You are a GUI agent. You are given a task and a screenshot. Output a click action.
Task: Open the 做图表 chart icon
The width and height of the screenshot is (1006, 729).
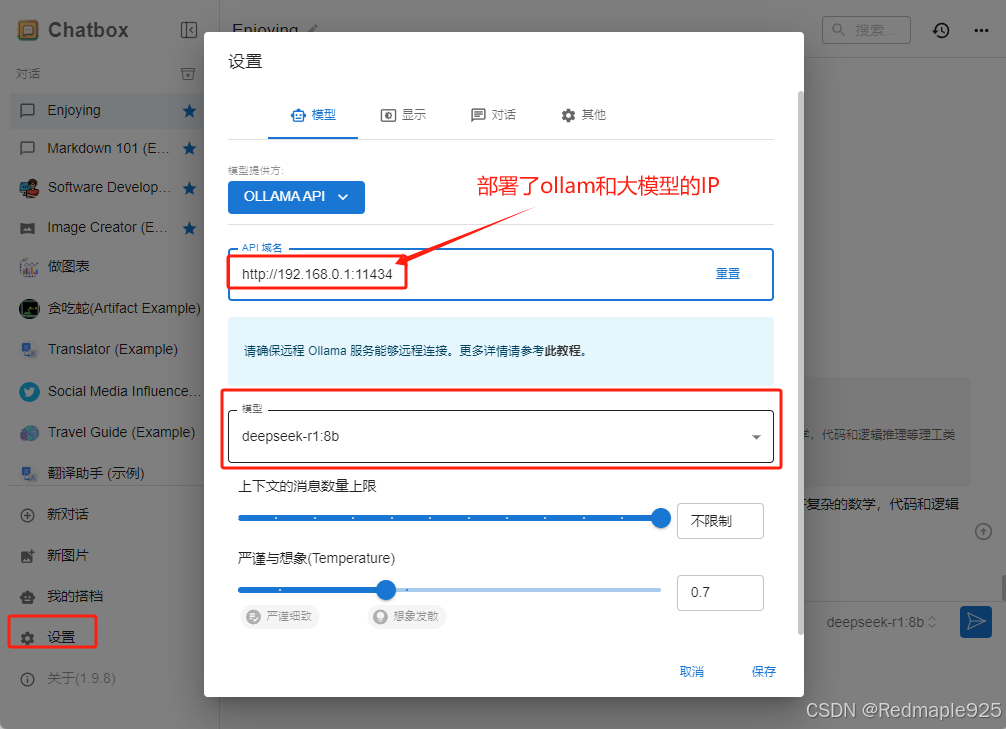pyautogui.click(x=29, y=267)
